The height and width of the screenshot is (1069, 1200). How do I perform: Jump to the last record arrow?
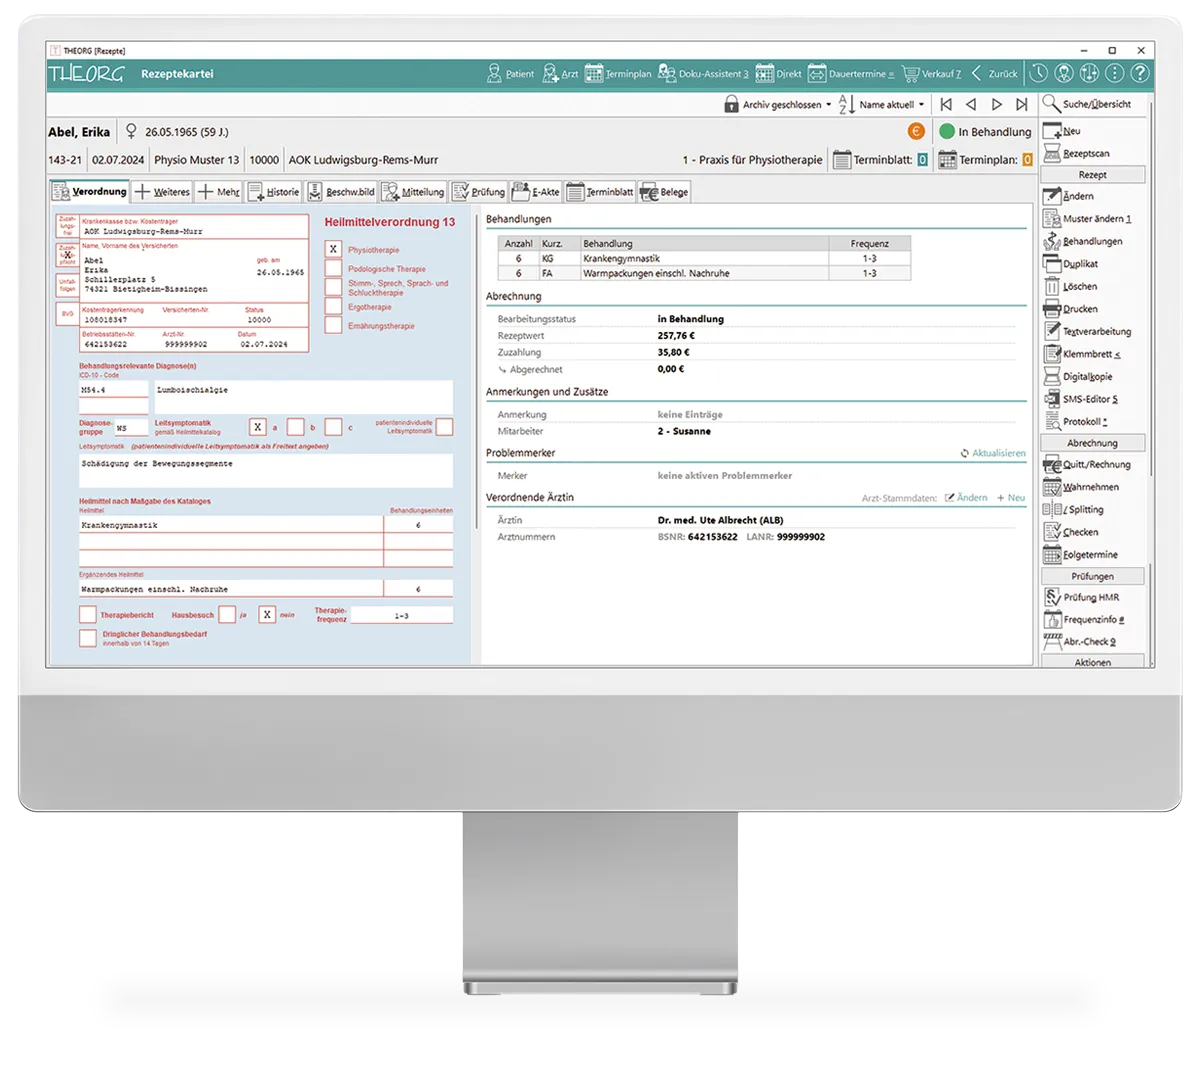(1021, 104)
